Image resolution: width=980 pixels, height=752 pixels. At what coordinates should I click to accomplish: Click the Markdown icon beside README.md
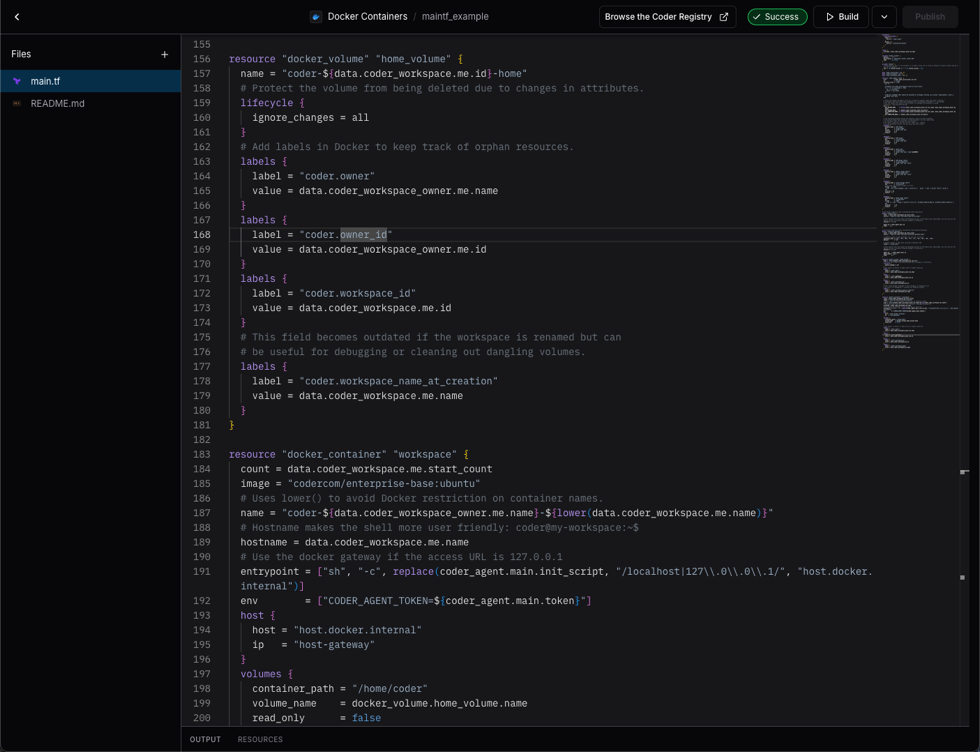tap(16, 103)
